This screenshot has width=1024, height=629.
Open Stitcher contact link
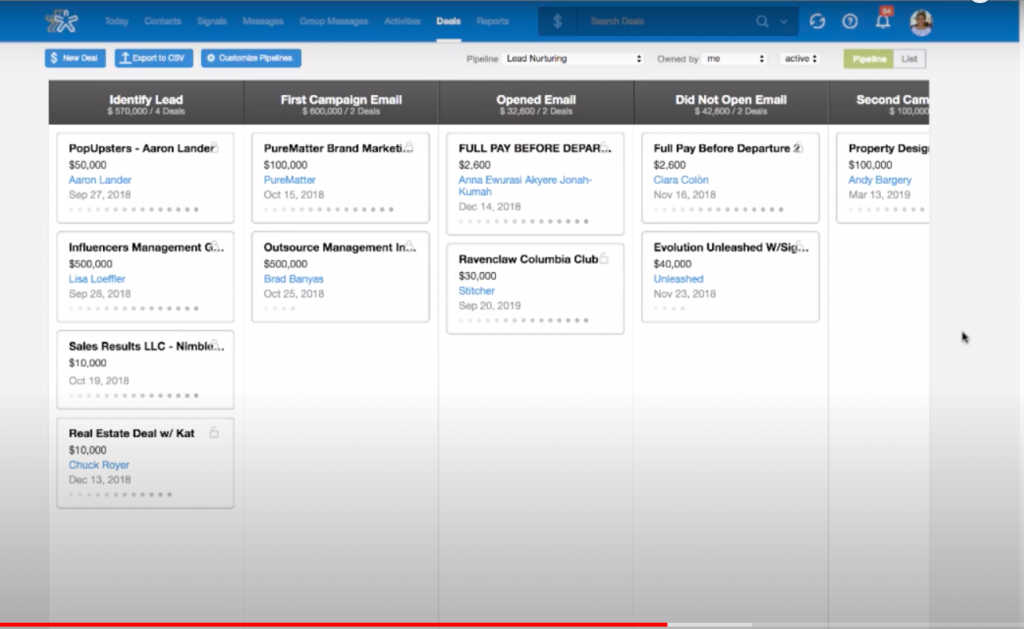pyautogui.click(x=476, y=291)
